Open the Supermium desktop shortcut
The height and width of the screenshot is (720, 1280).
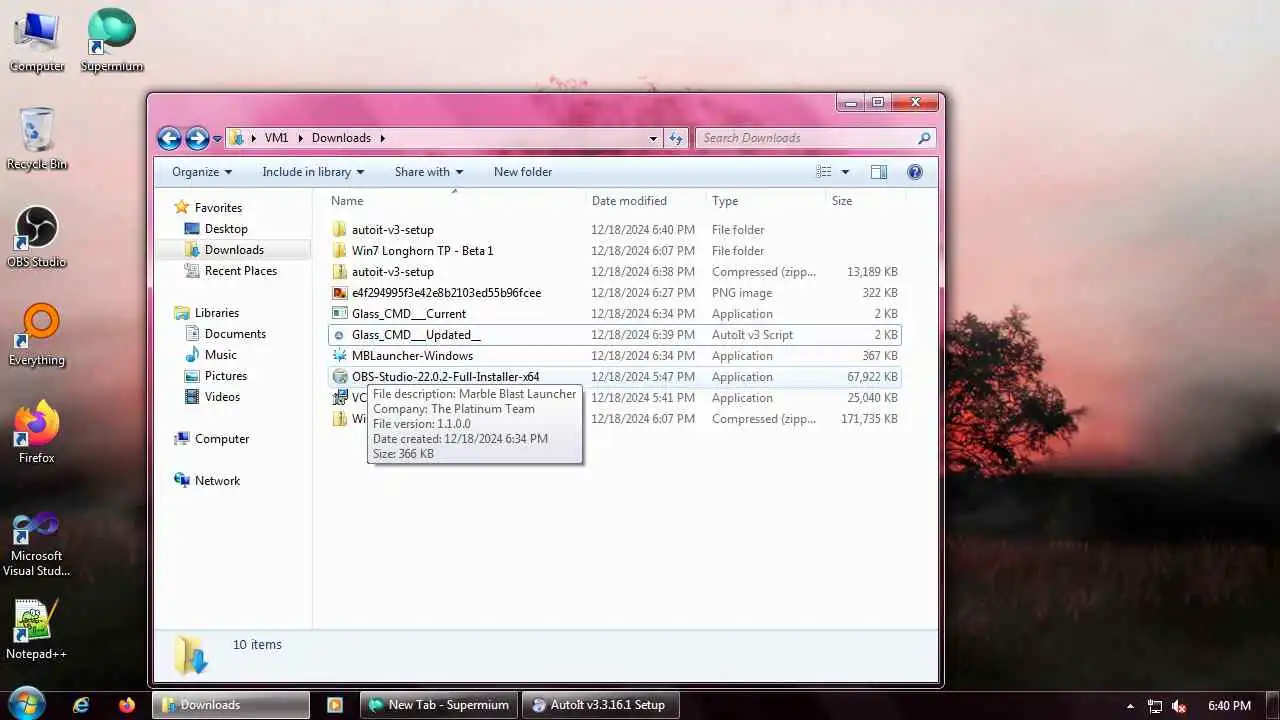(112, 40)
